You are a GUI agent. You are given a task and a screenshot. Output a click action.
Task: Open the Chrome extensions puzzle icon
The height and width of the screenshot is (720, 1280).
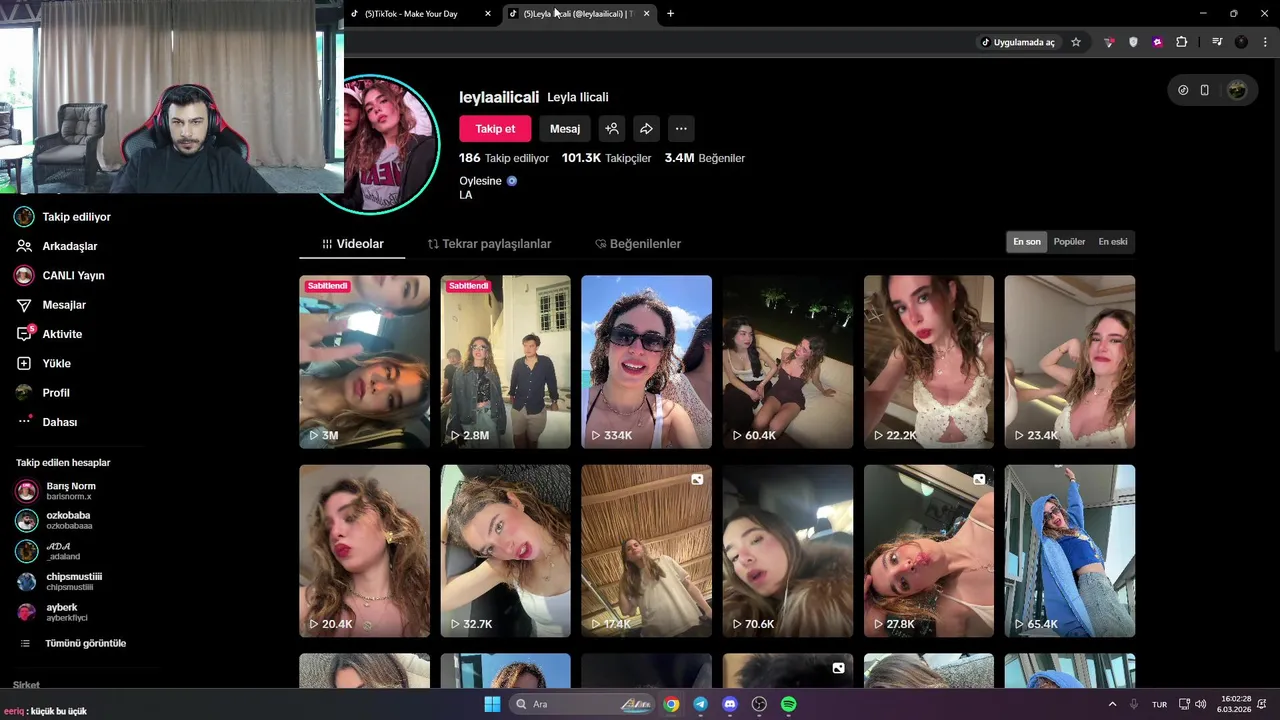(1181, 42)
